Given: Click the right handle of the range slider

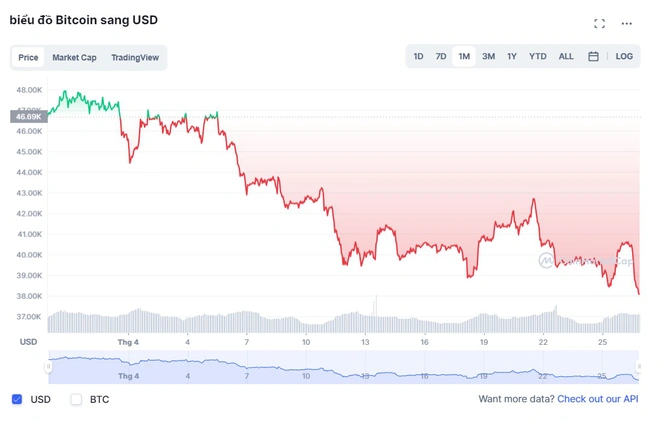Looking at the screenshot, I should (638, 367).
